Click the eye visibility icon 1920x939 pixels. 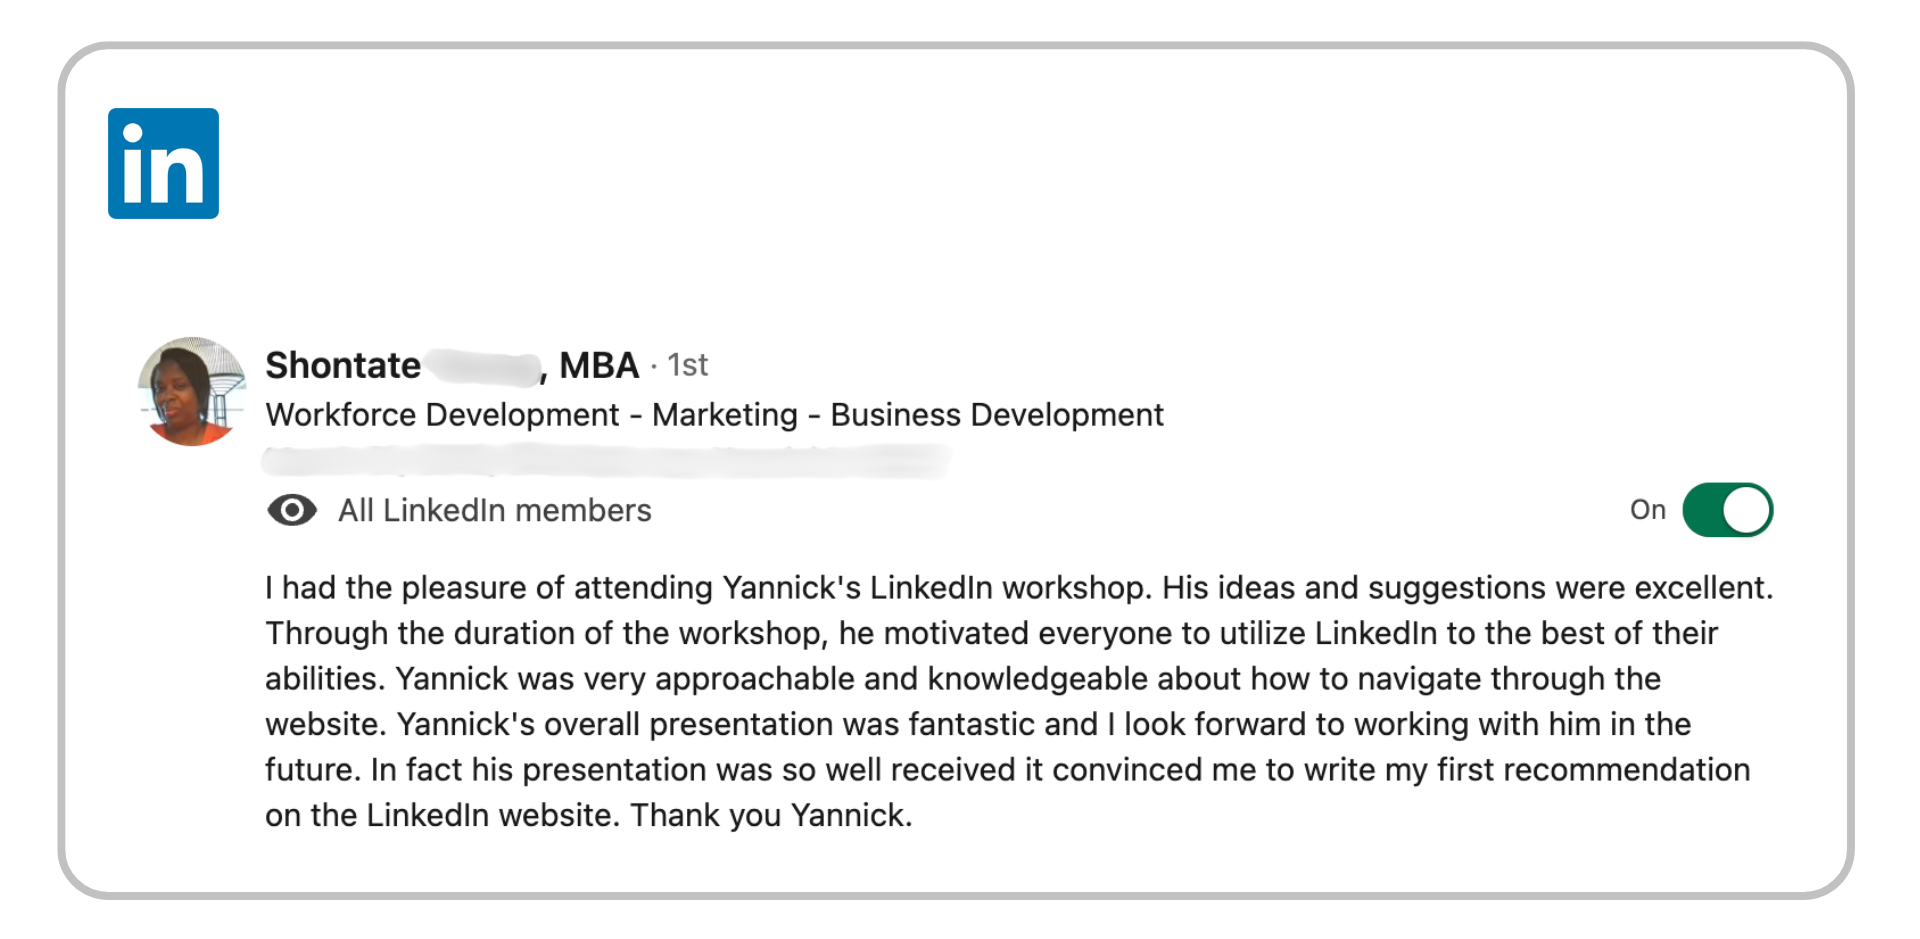[291, 510]
